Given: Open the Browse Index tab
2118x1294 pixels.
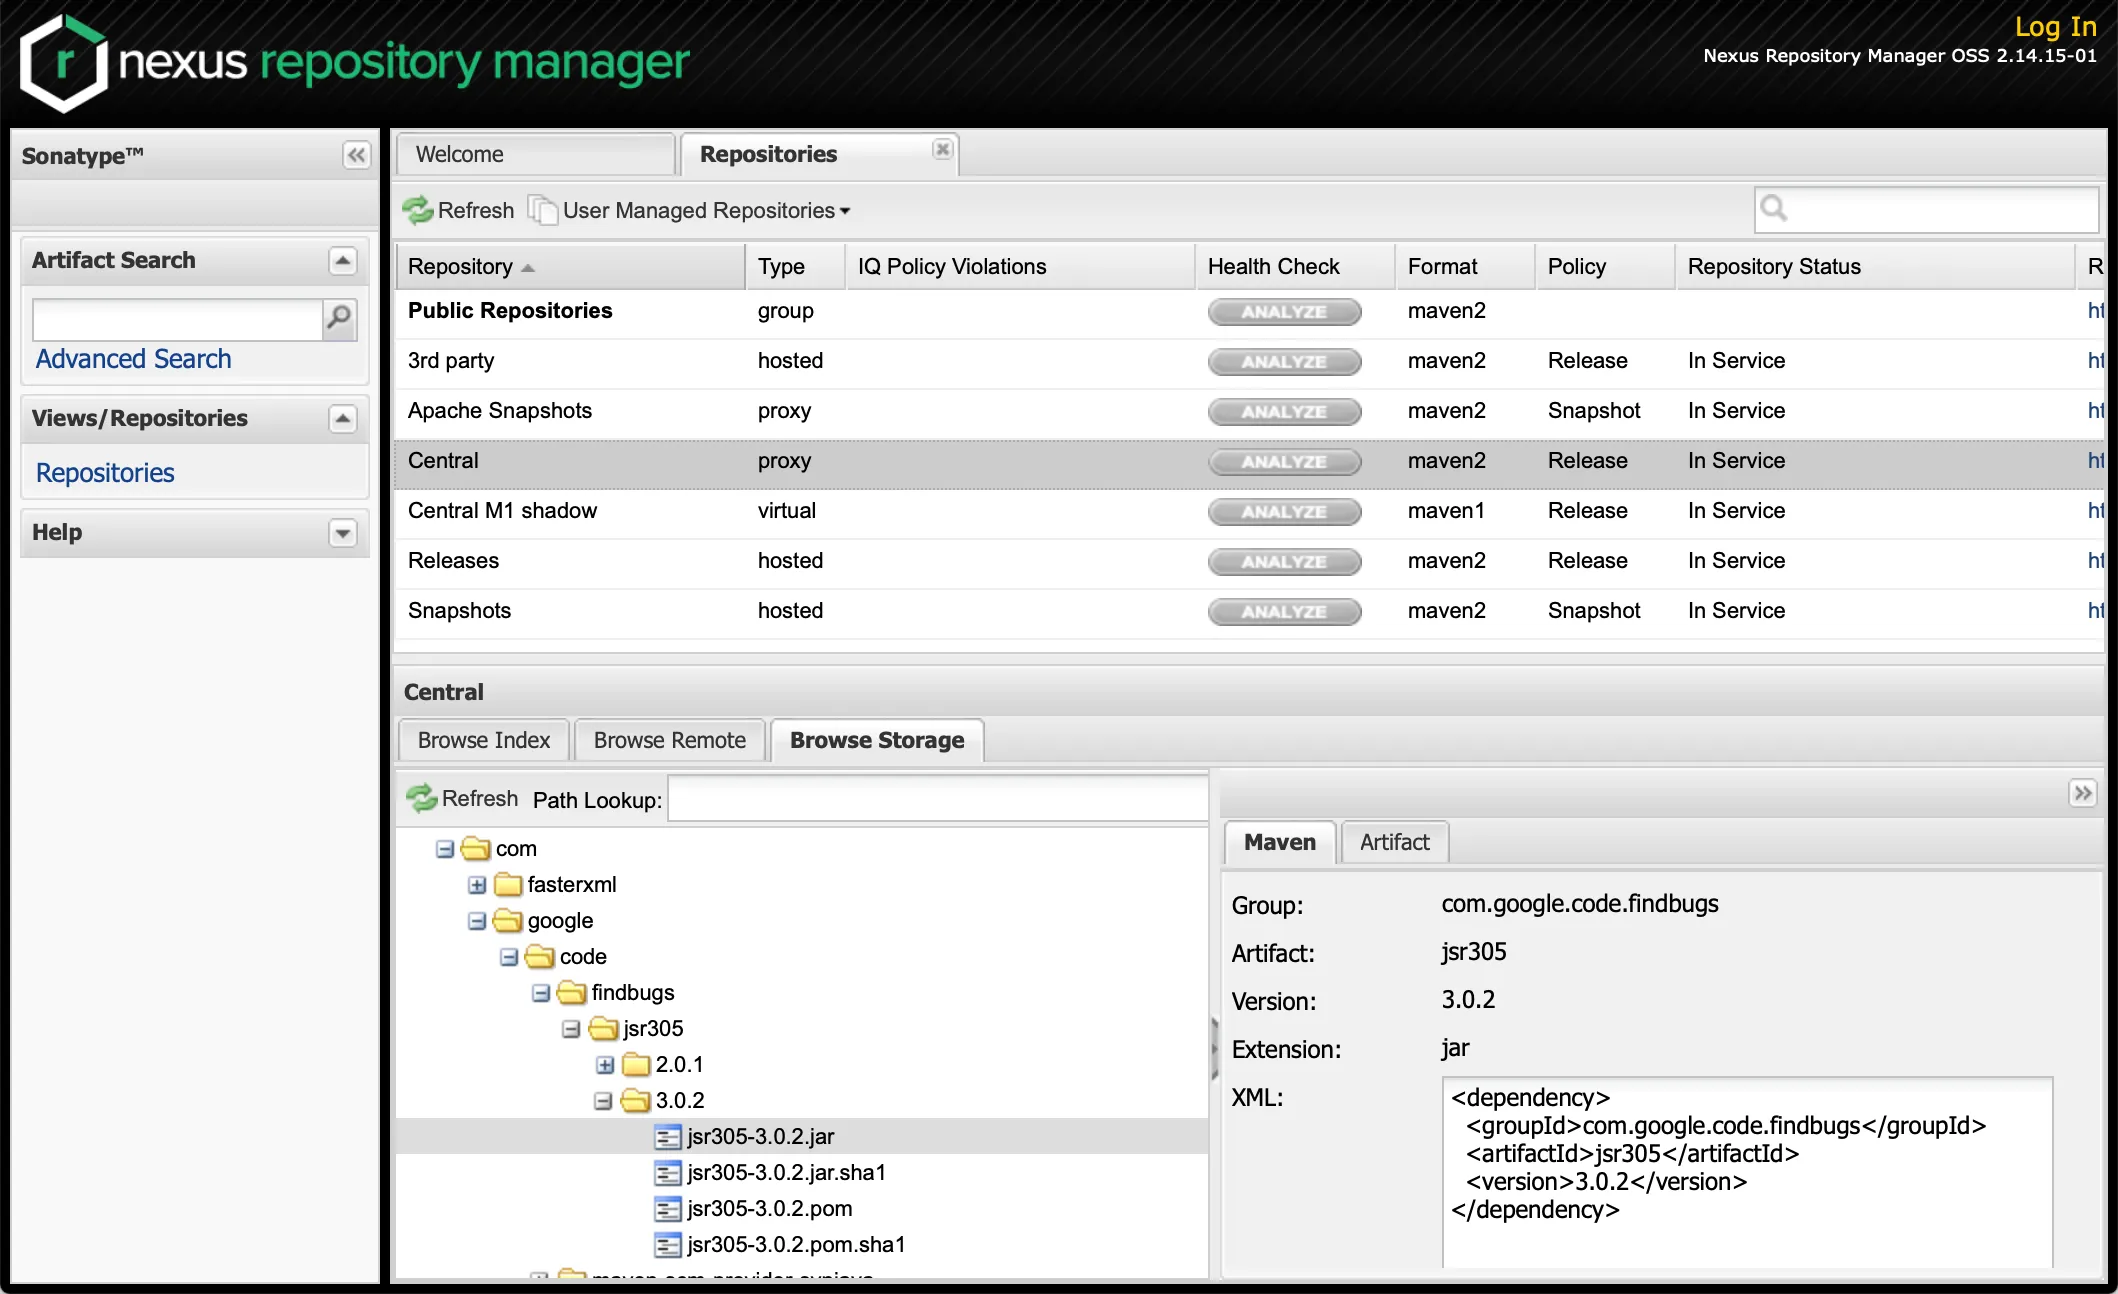Looking at the screenshot, I should (484, 740).
